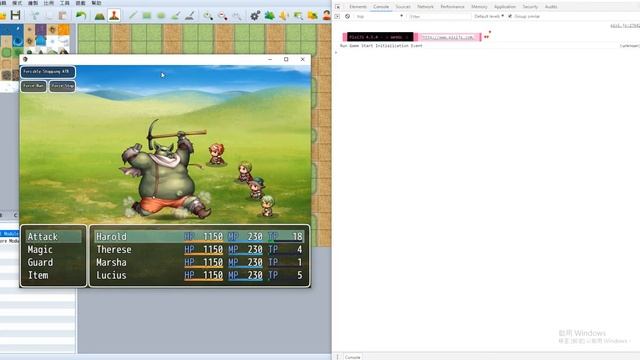
Task: Click the bottom drawer Console tab
Action: [x=352, y=357]
